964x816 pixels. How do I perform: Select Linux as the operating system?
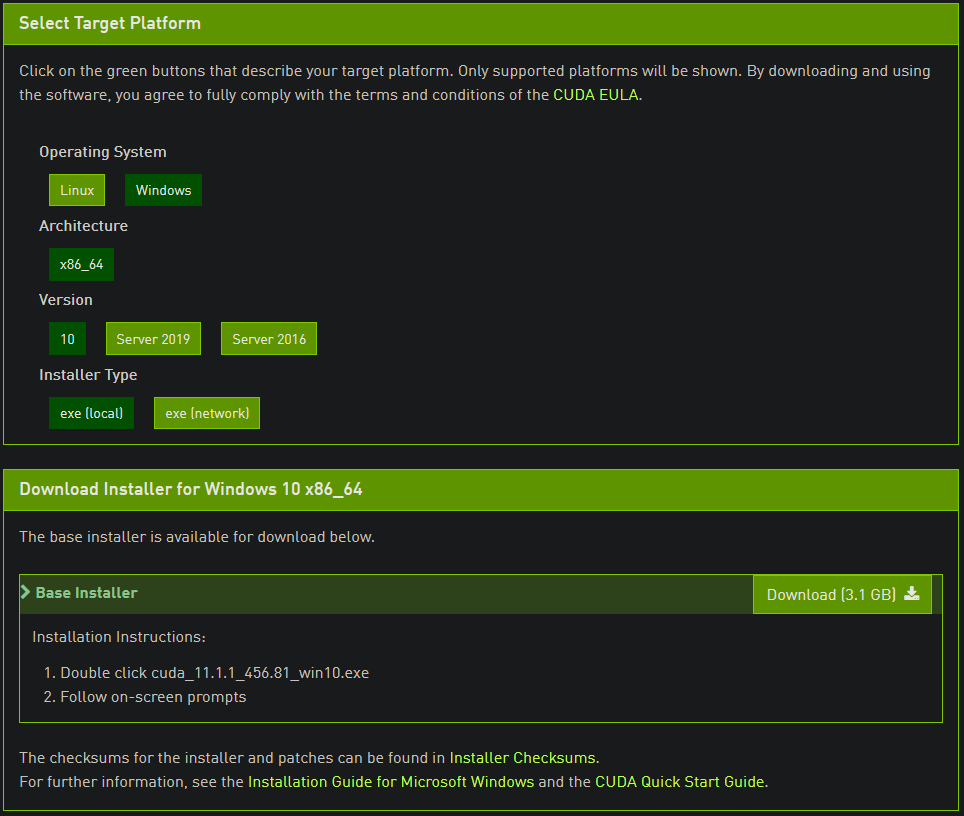click(77, 190)
